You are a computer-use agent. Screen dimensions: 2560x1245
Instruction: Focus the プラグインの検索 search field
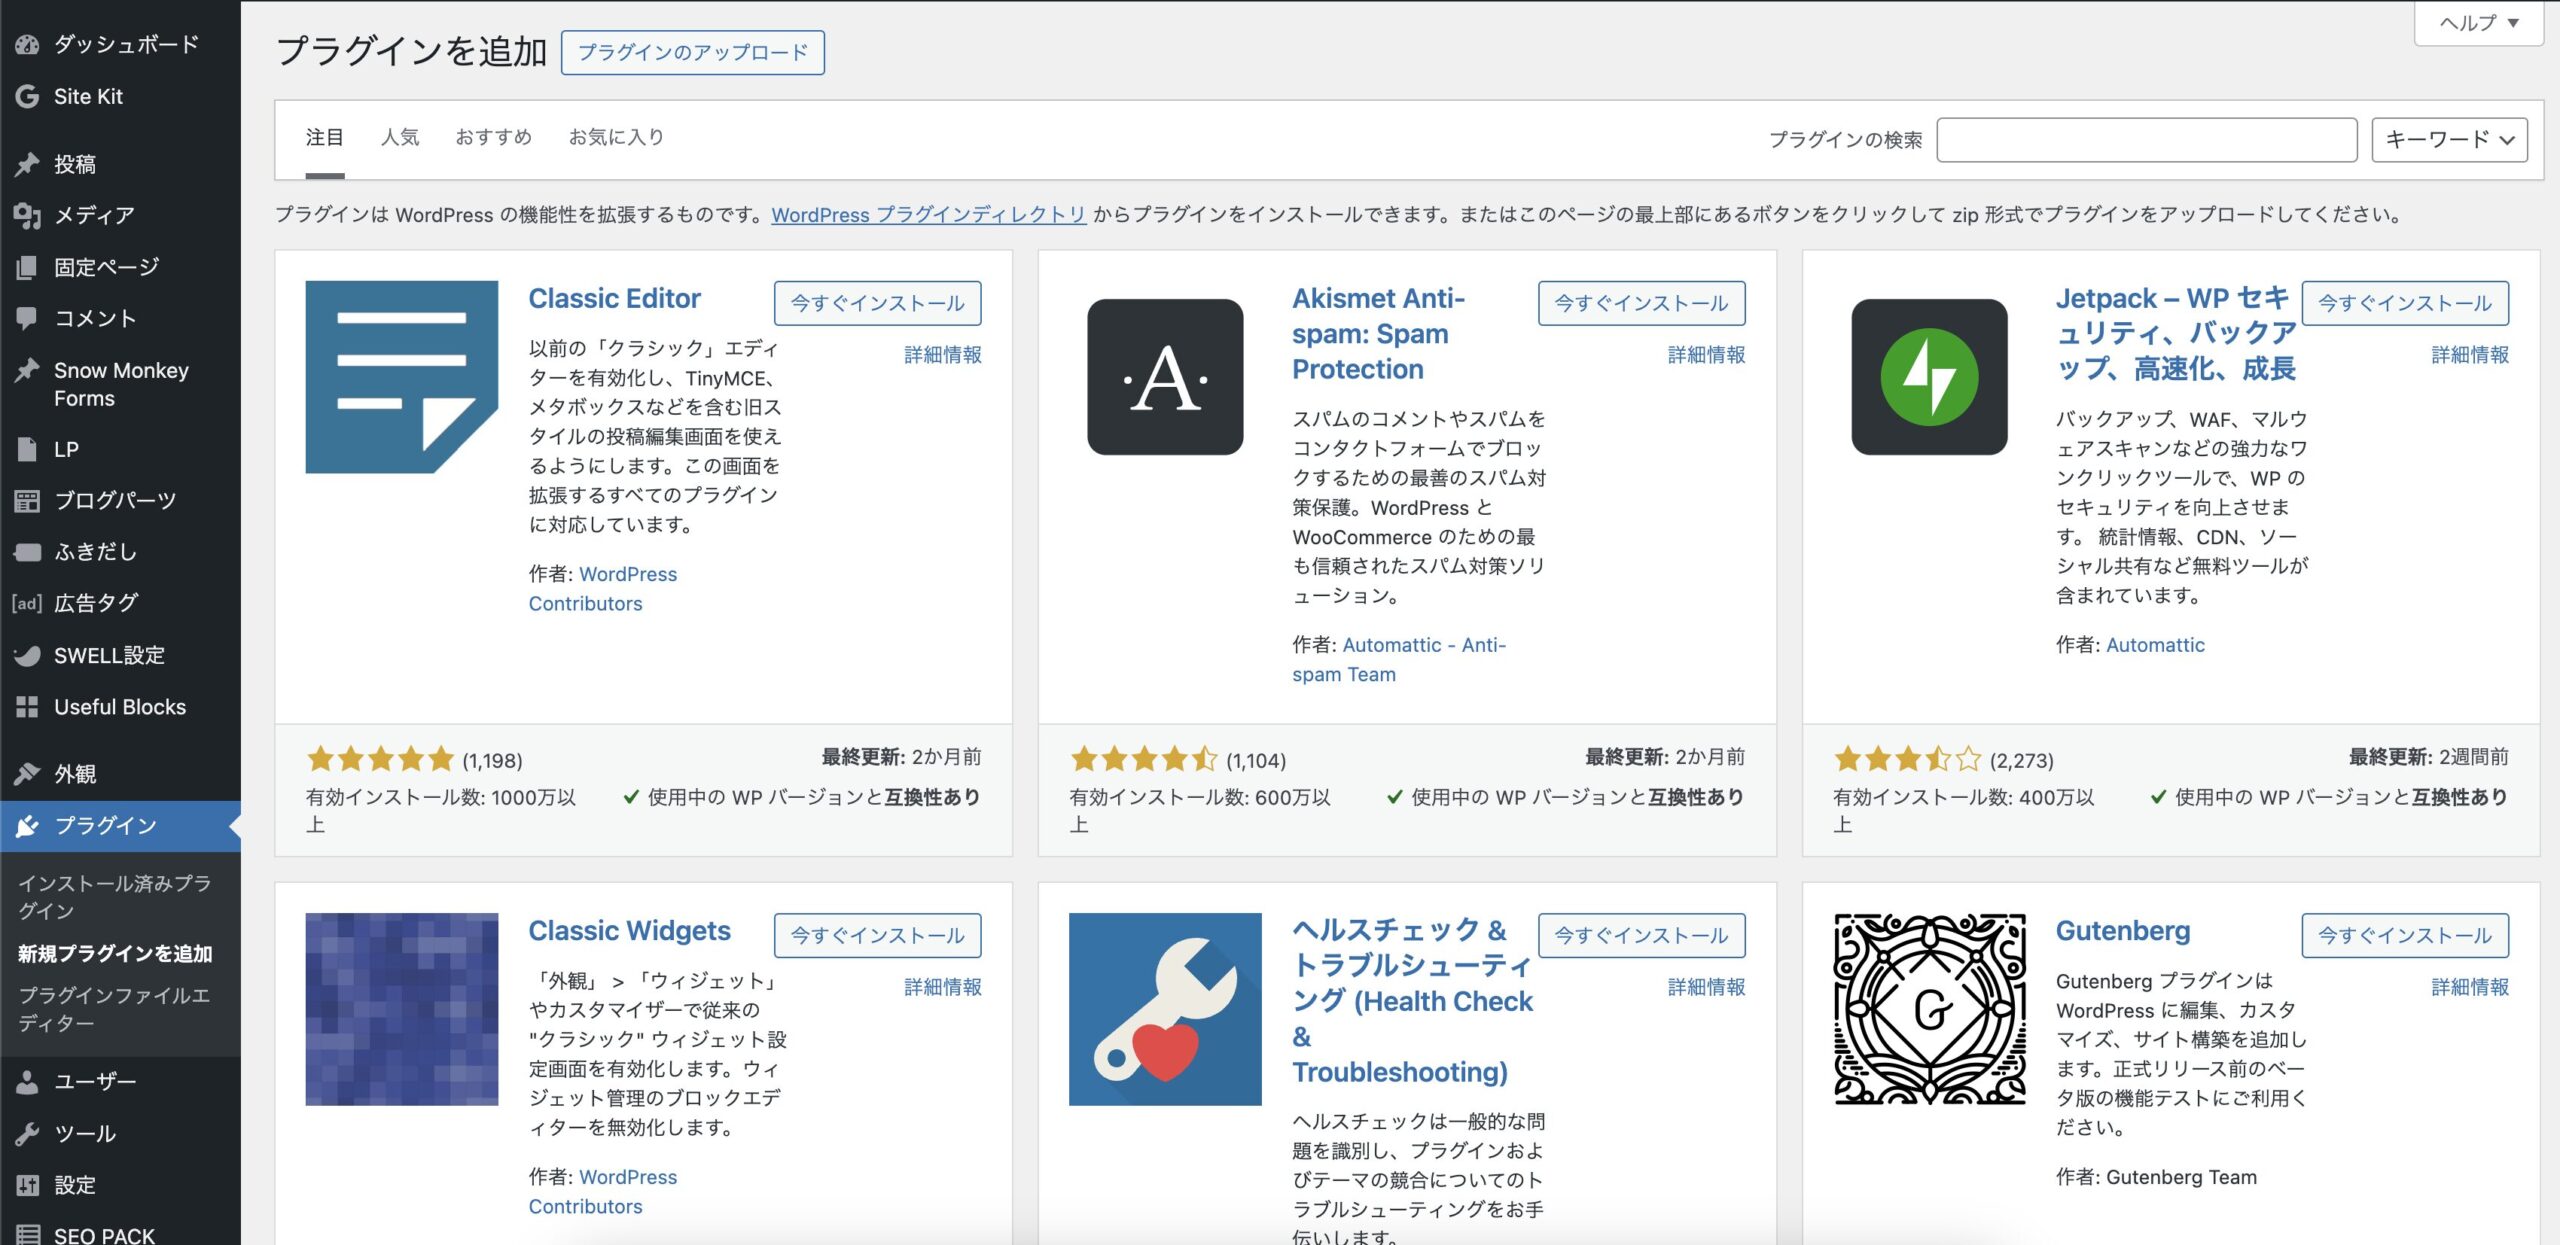coord(2146,140)
